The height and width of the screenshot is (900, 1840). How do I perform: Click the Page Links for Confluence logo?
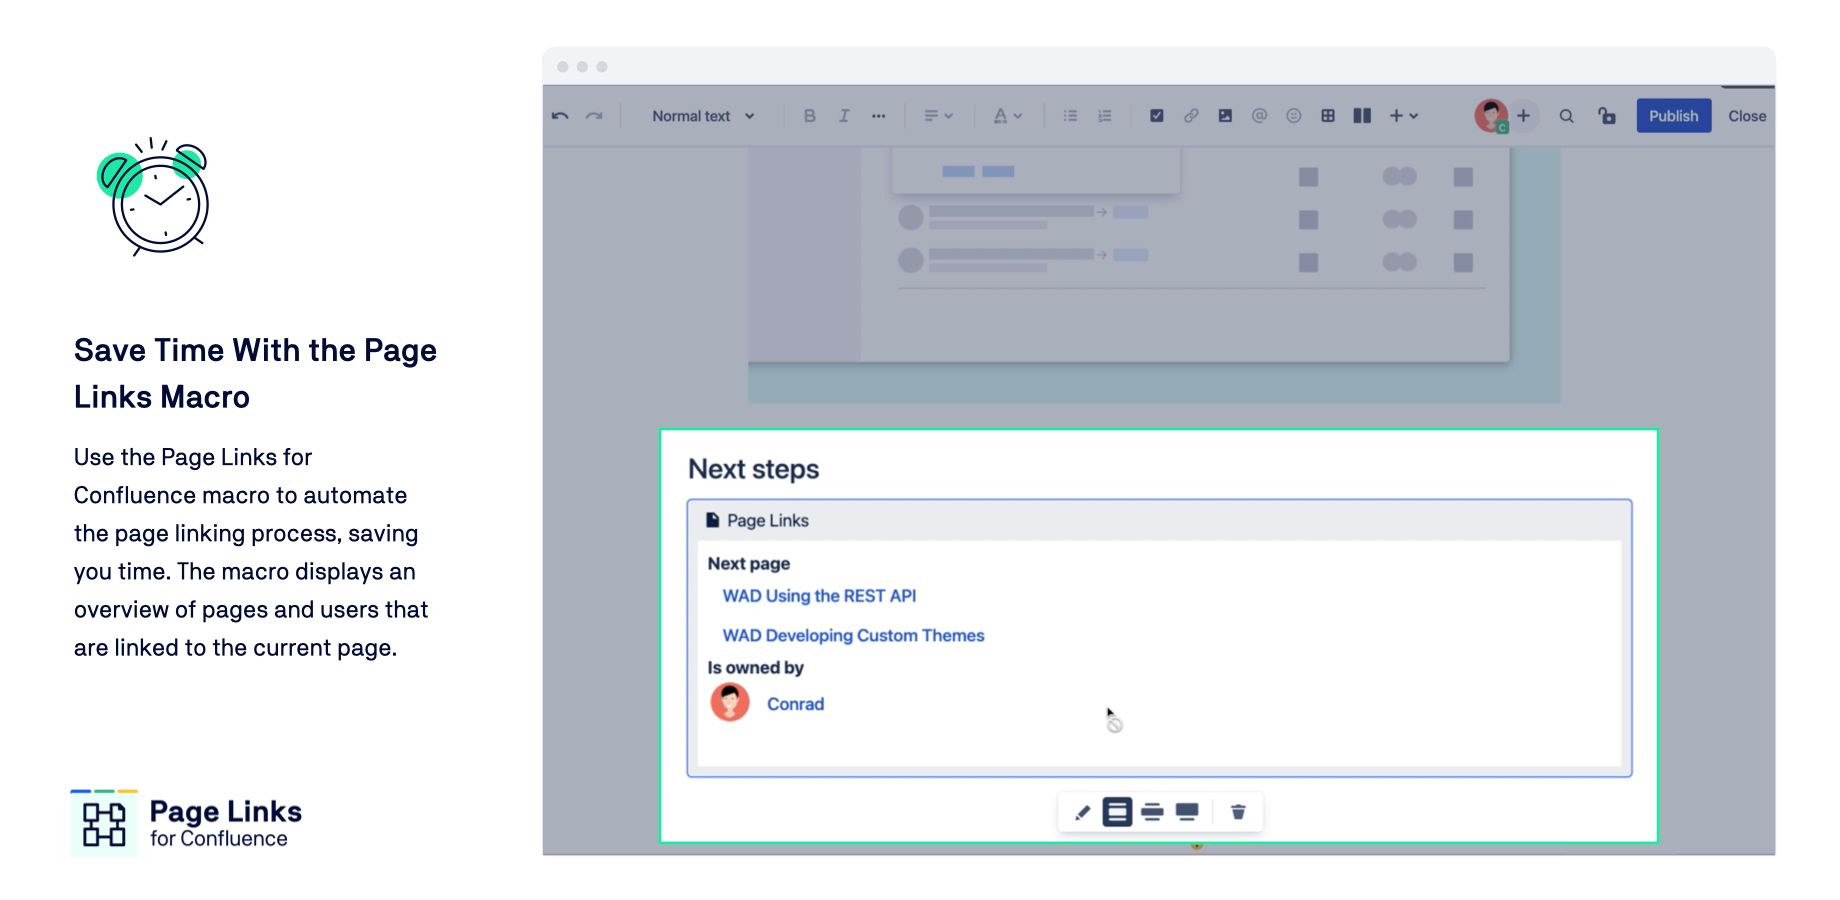186,824
